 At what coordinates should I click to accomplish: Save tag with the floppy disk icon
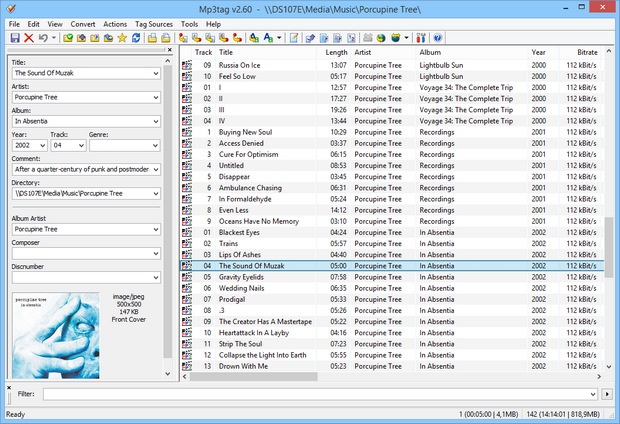coord(15,38)
